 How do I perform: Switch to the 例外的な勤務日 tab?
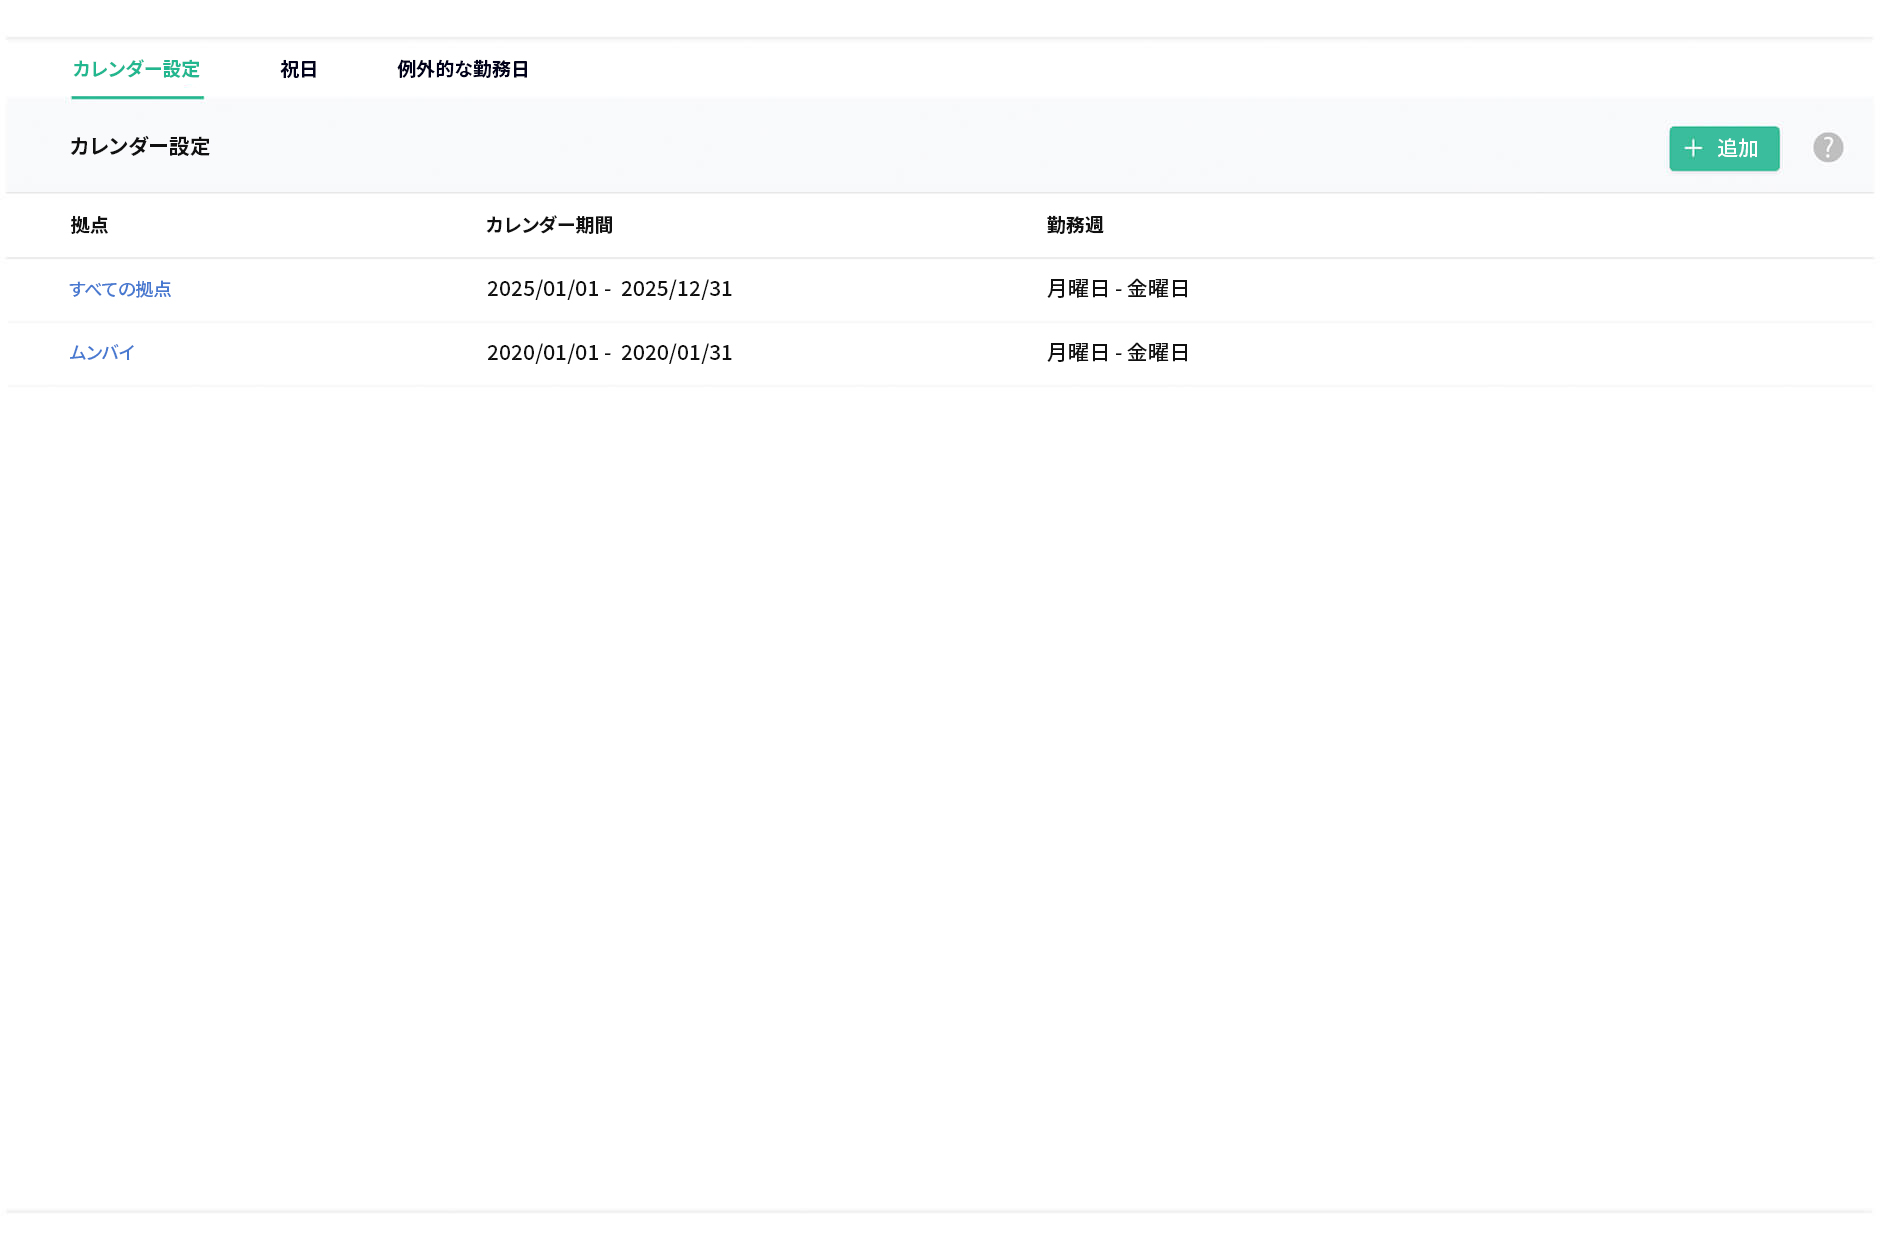(x=463, y=70)
